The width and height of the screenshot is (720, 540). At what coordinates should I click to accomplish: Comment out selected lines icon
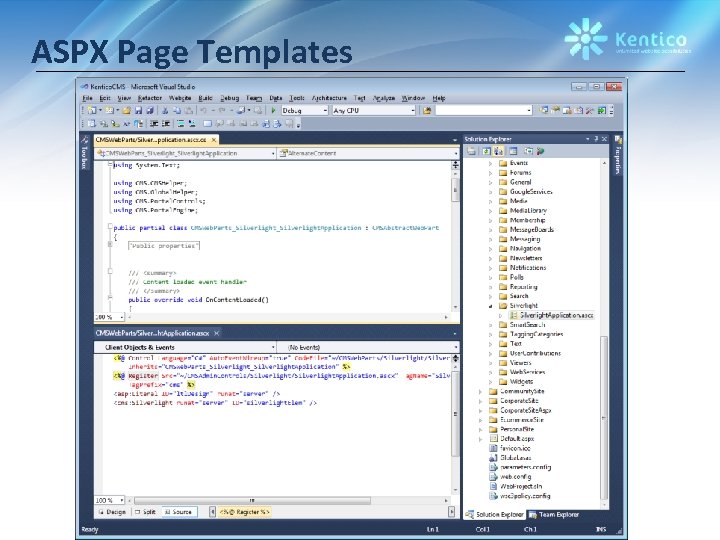coord(181,124)
